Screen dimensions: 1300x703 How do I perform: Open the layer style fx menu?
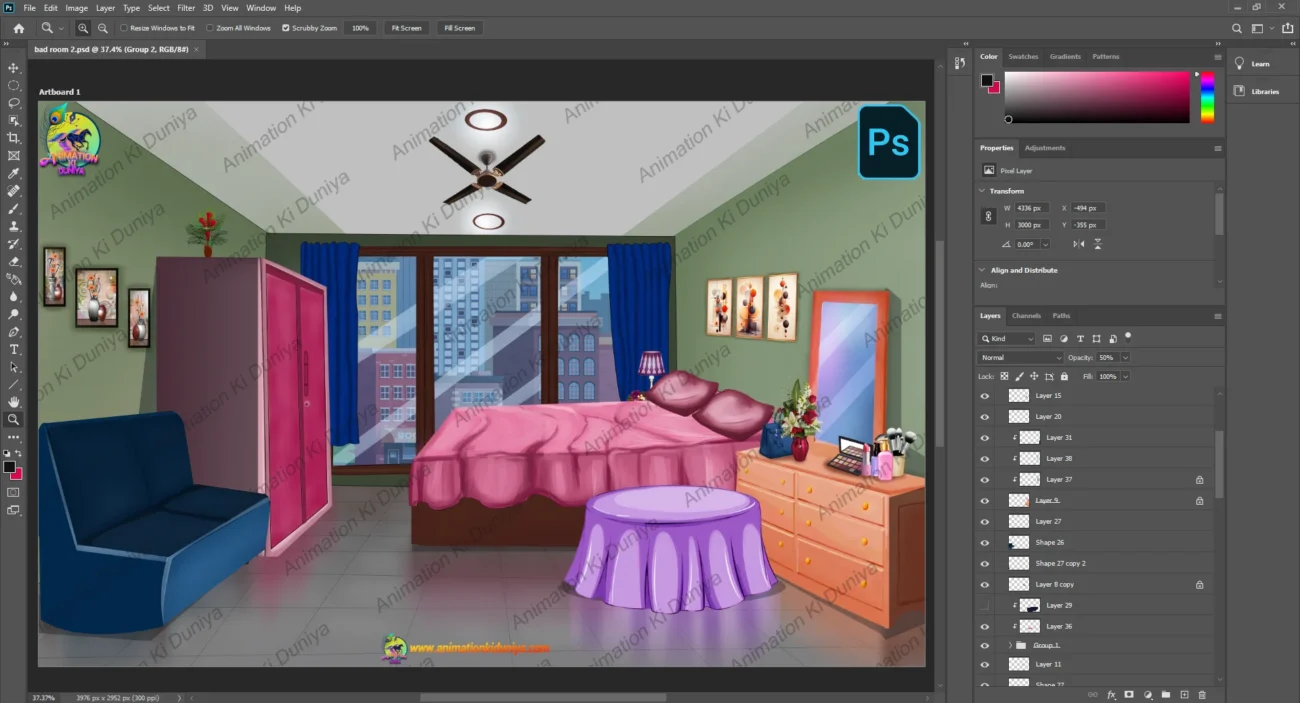pyautogui.click(x=1111, y=694)
